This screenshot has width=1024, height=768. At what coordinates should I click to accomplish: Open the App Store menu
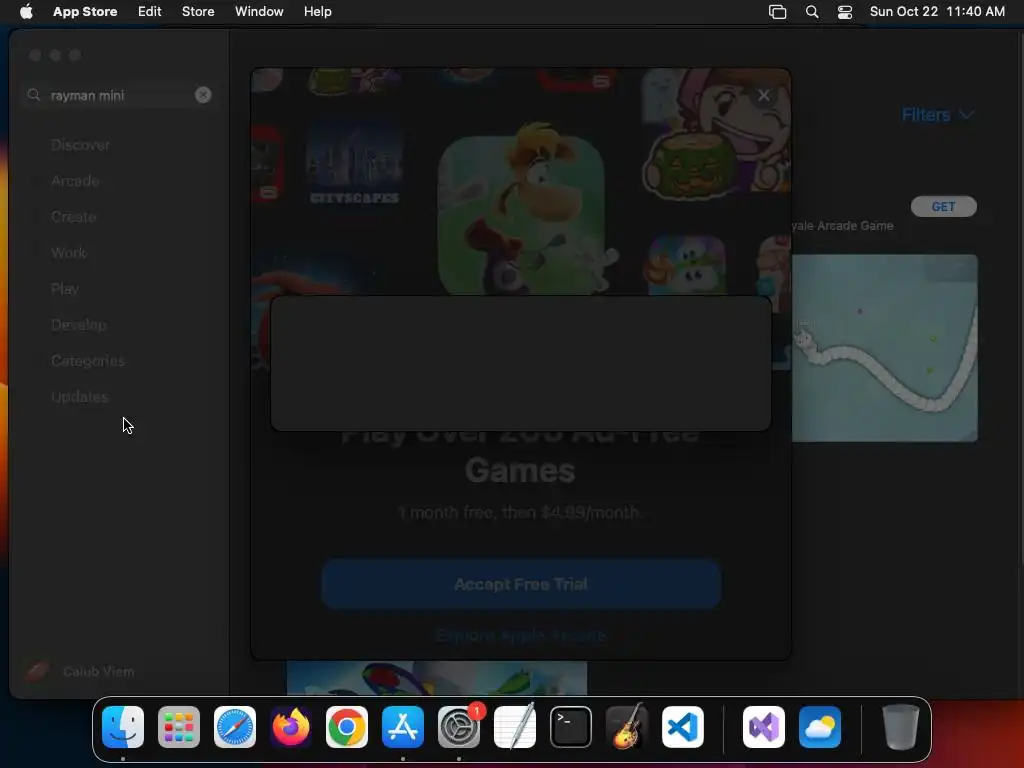[85, 12]
